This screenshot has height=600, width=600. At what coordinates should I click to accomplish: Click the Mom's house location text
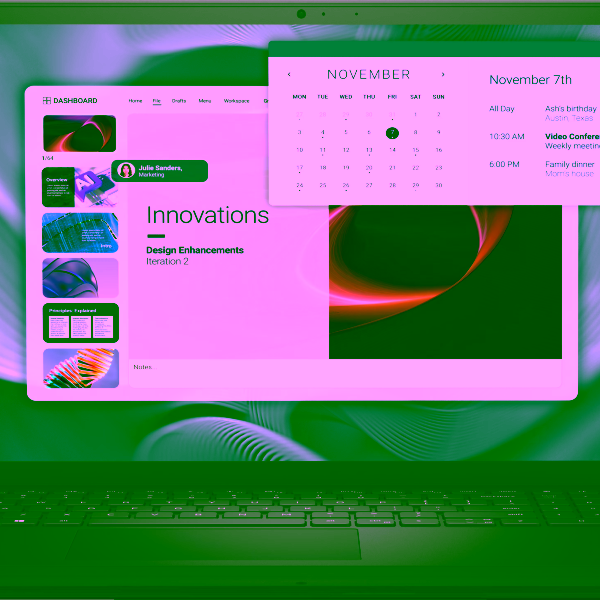tap(569, 173)
